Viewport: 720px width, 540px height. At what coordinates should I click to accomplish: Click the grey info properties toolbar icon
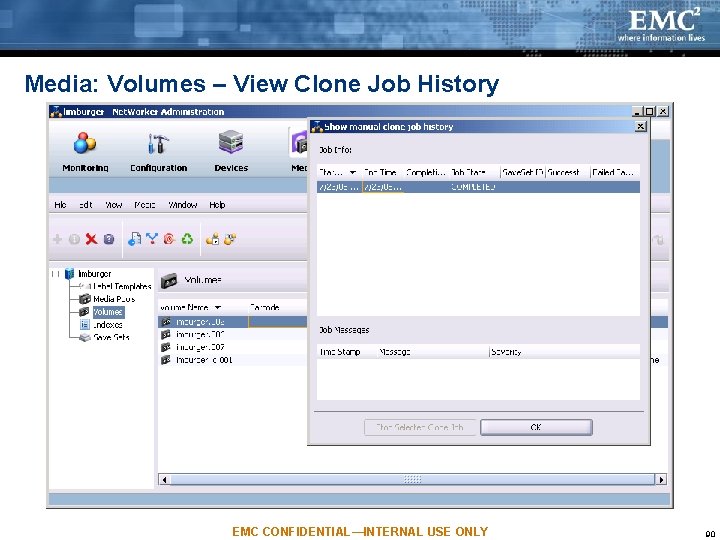[74, 239]
